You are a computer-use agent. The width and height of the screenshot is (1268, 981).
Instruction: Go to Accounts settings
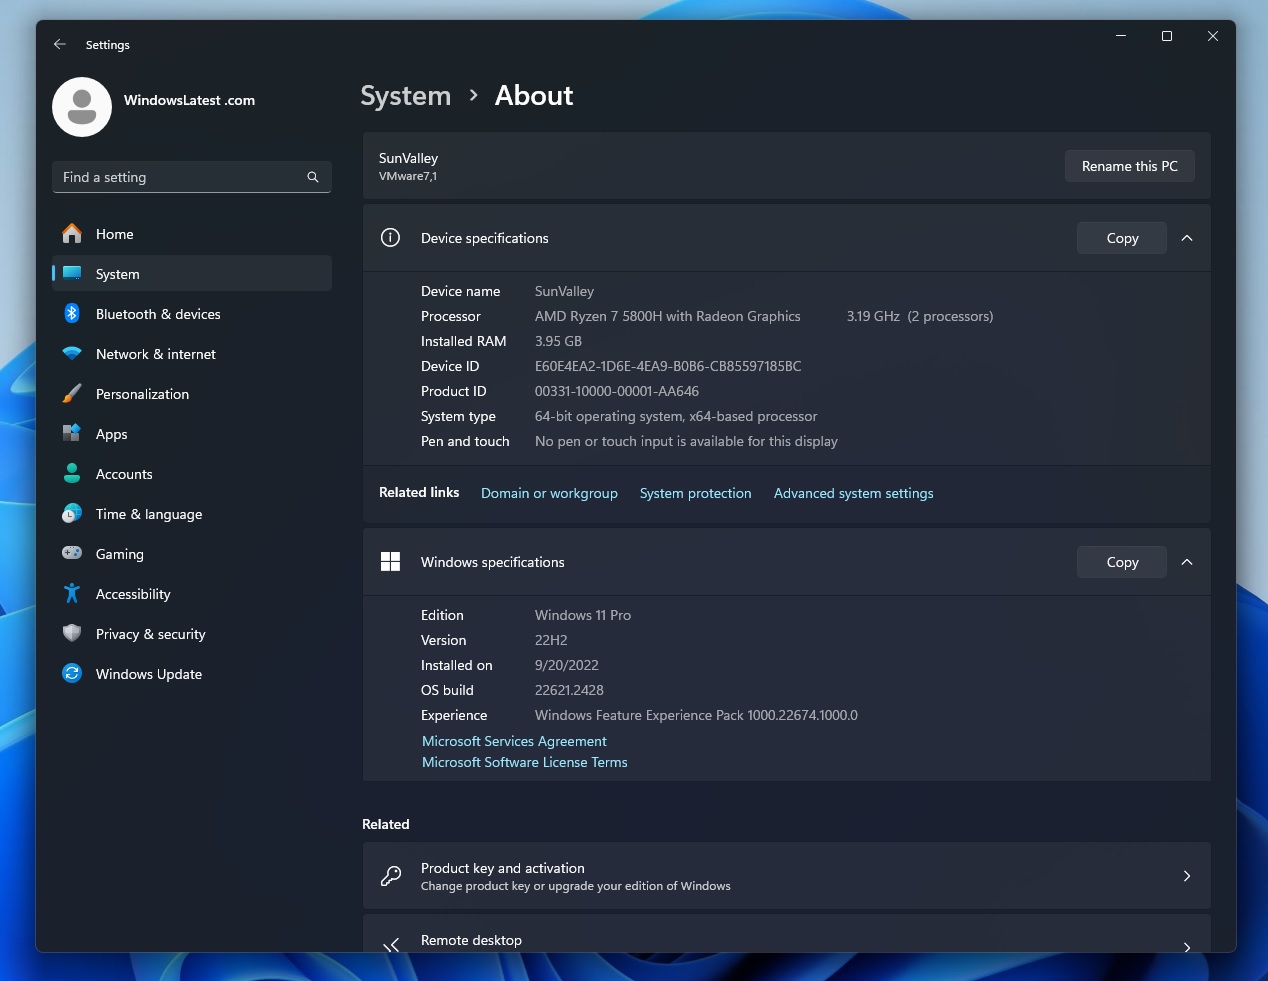192,473
